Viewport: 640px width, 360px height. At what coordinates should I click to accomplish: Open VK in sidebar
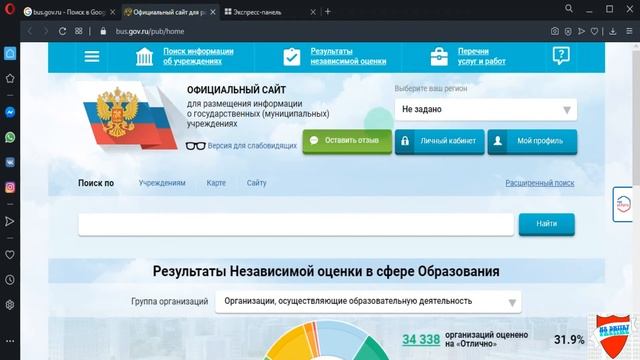[x=10, y=162]
